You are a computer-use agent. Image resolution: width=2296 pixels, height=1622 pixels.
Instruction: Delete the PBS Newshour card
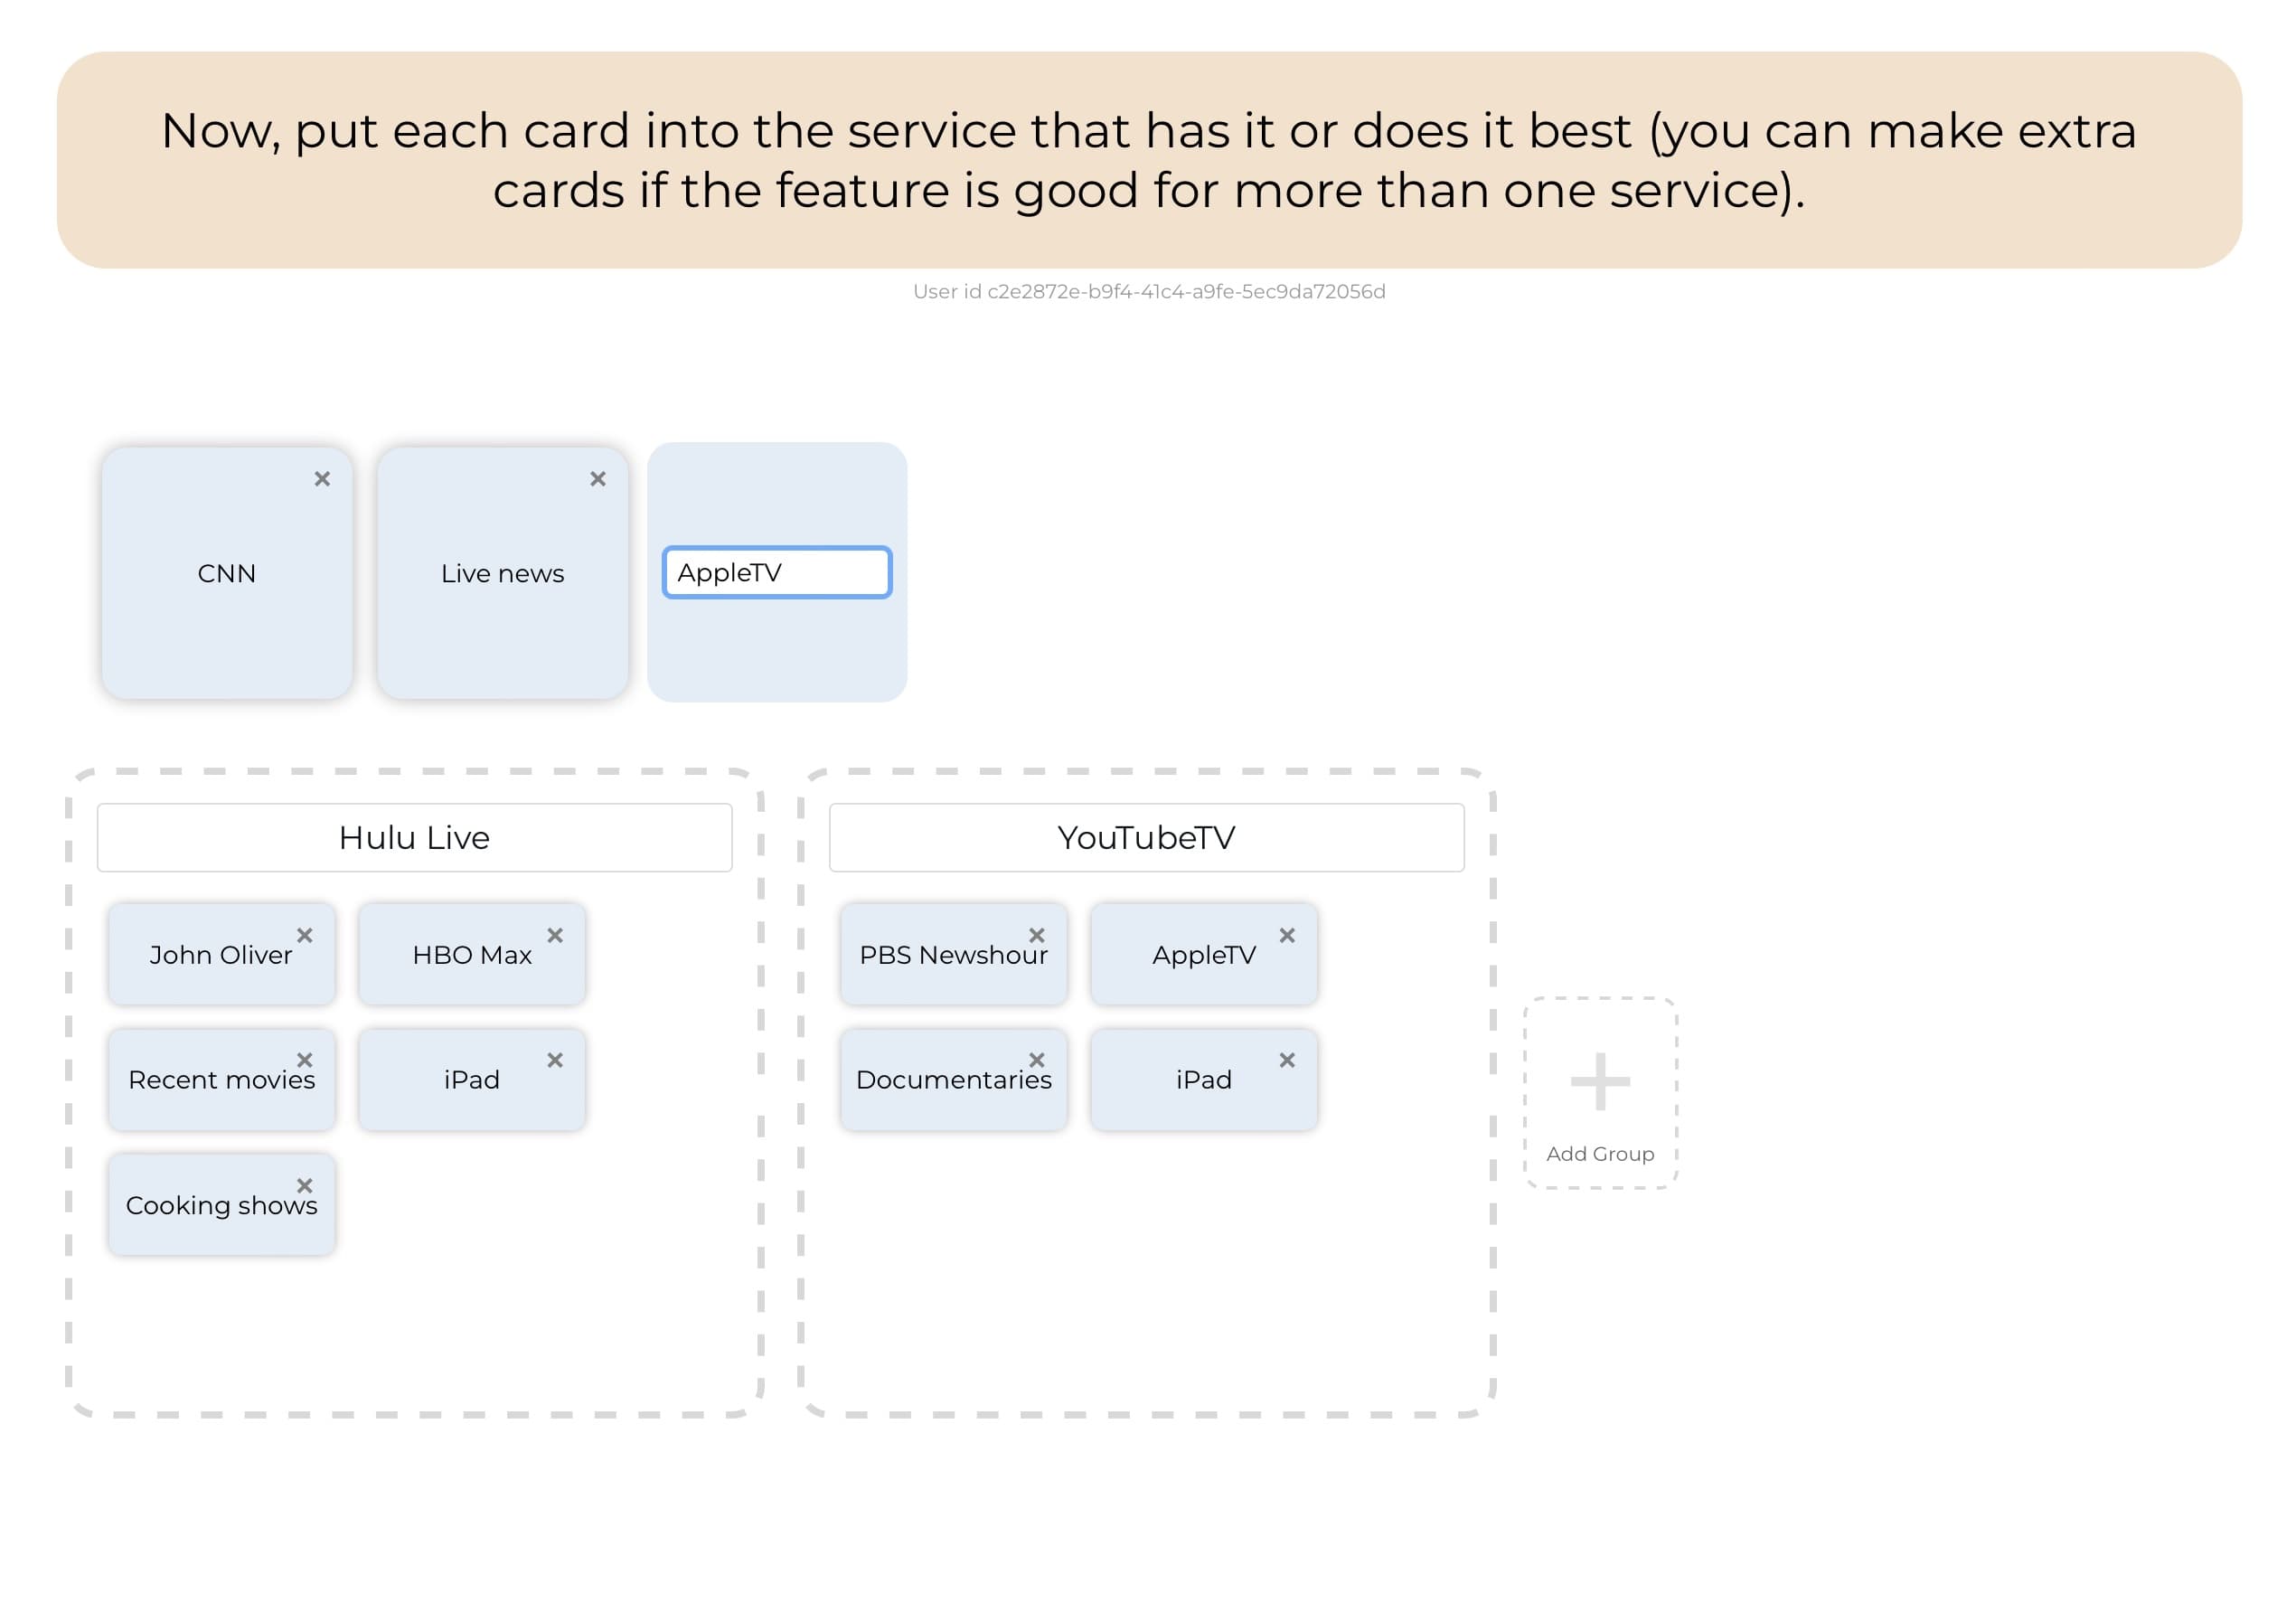click(1037, 936)
